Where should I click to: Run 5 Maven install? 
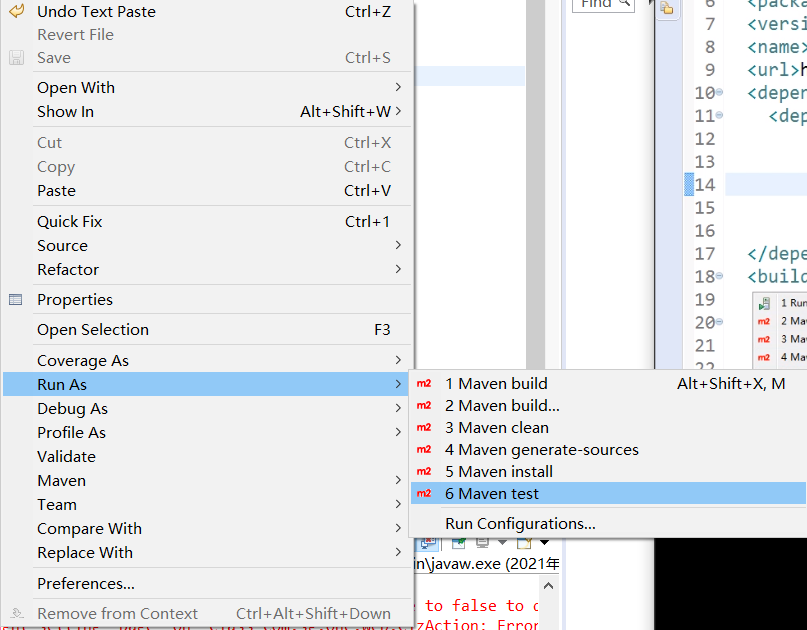point(608,471)
